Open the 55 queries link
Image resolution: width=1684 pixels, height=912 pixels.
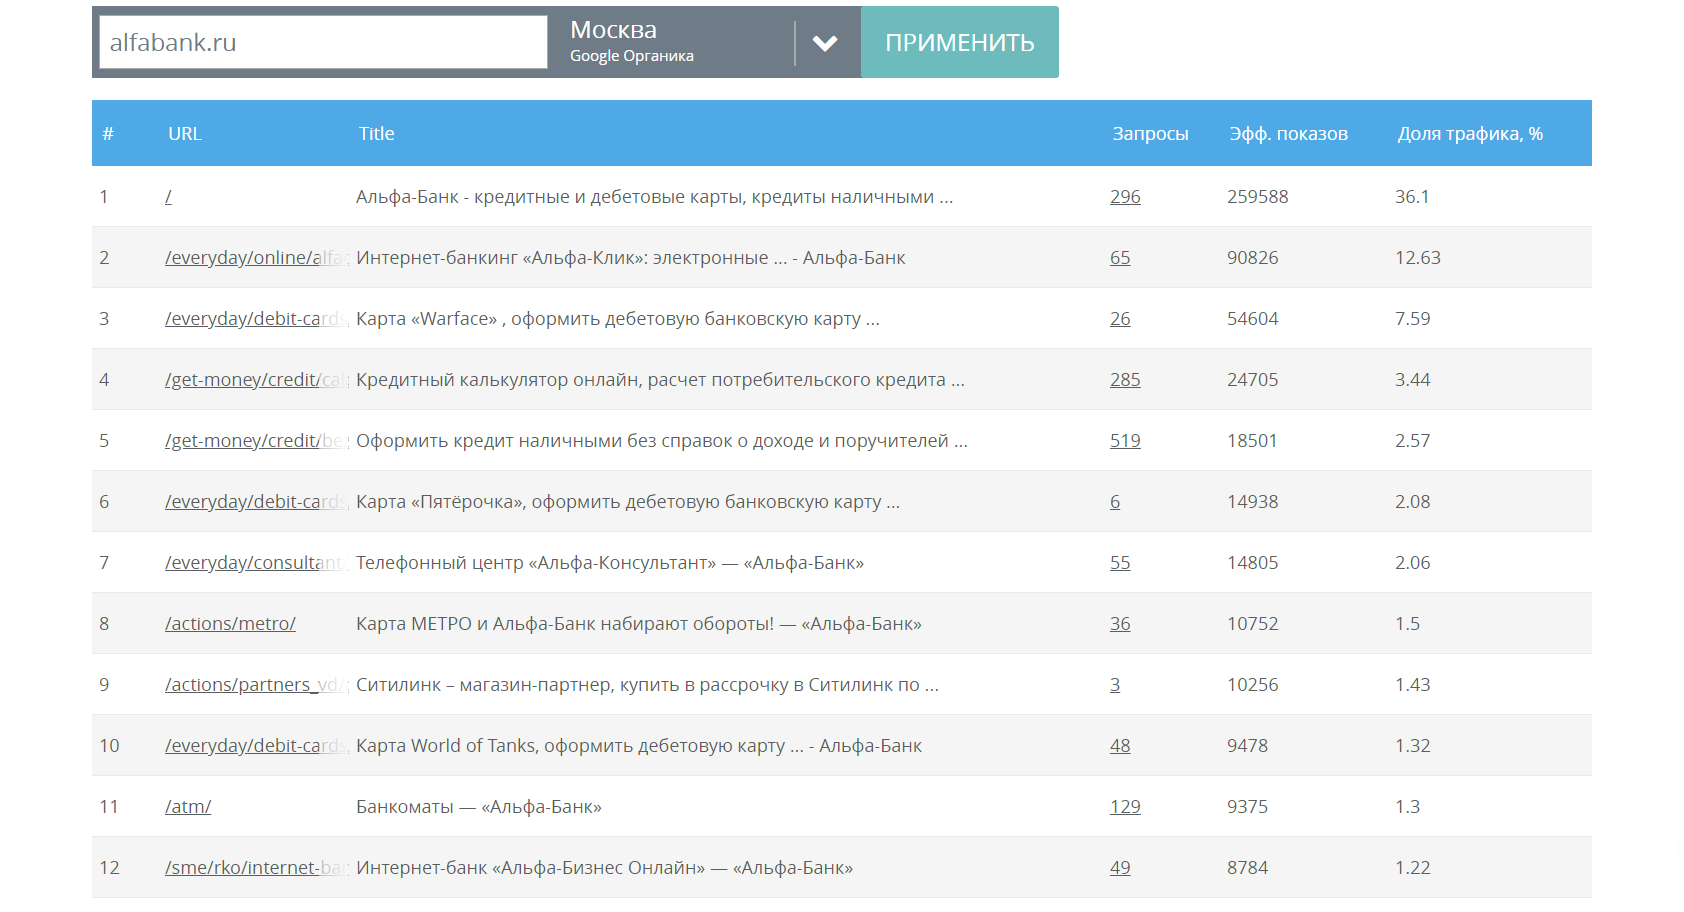1120,563
